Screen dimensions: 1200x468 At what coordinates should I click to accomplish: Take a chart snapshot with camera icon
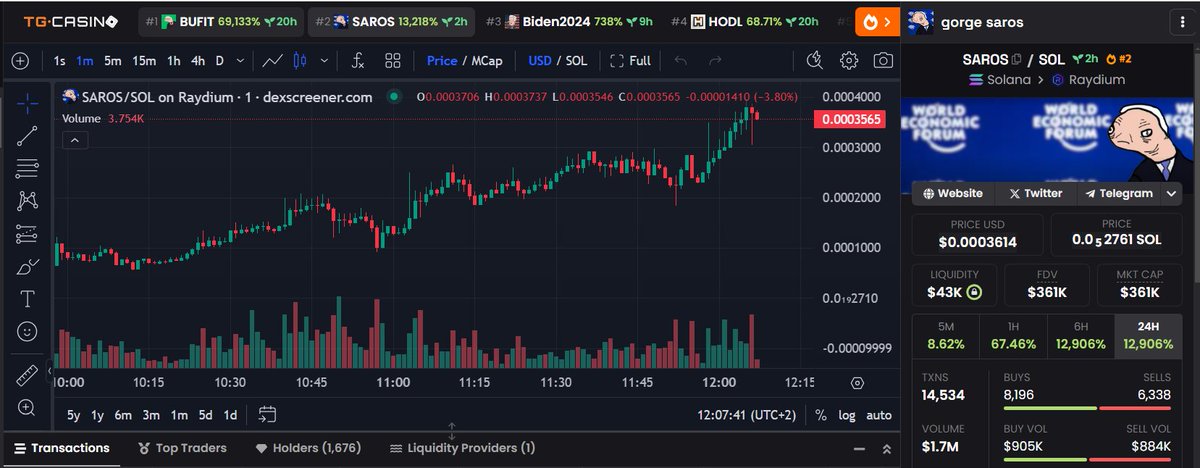[x=883, y=61]
